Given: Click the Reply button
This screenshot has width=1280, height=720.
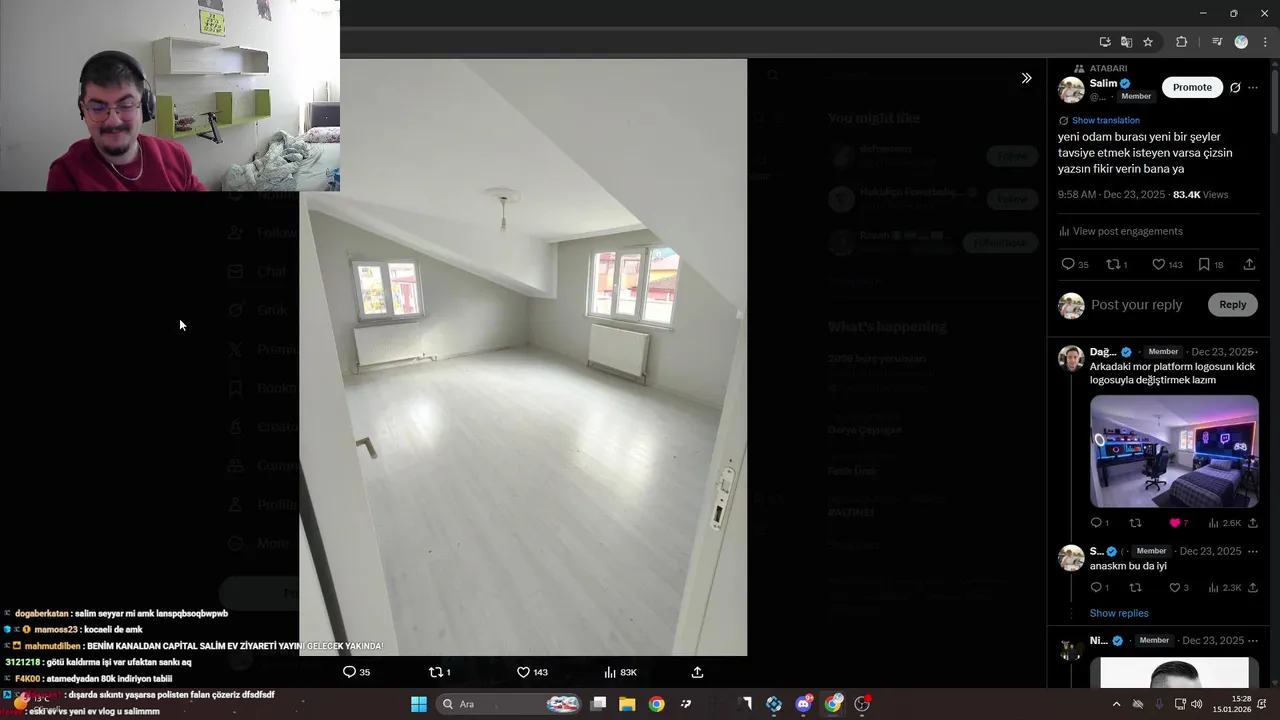Looking at the screenshot, I should pyautogui.click(x=1232, y=305).
